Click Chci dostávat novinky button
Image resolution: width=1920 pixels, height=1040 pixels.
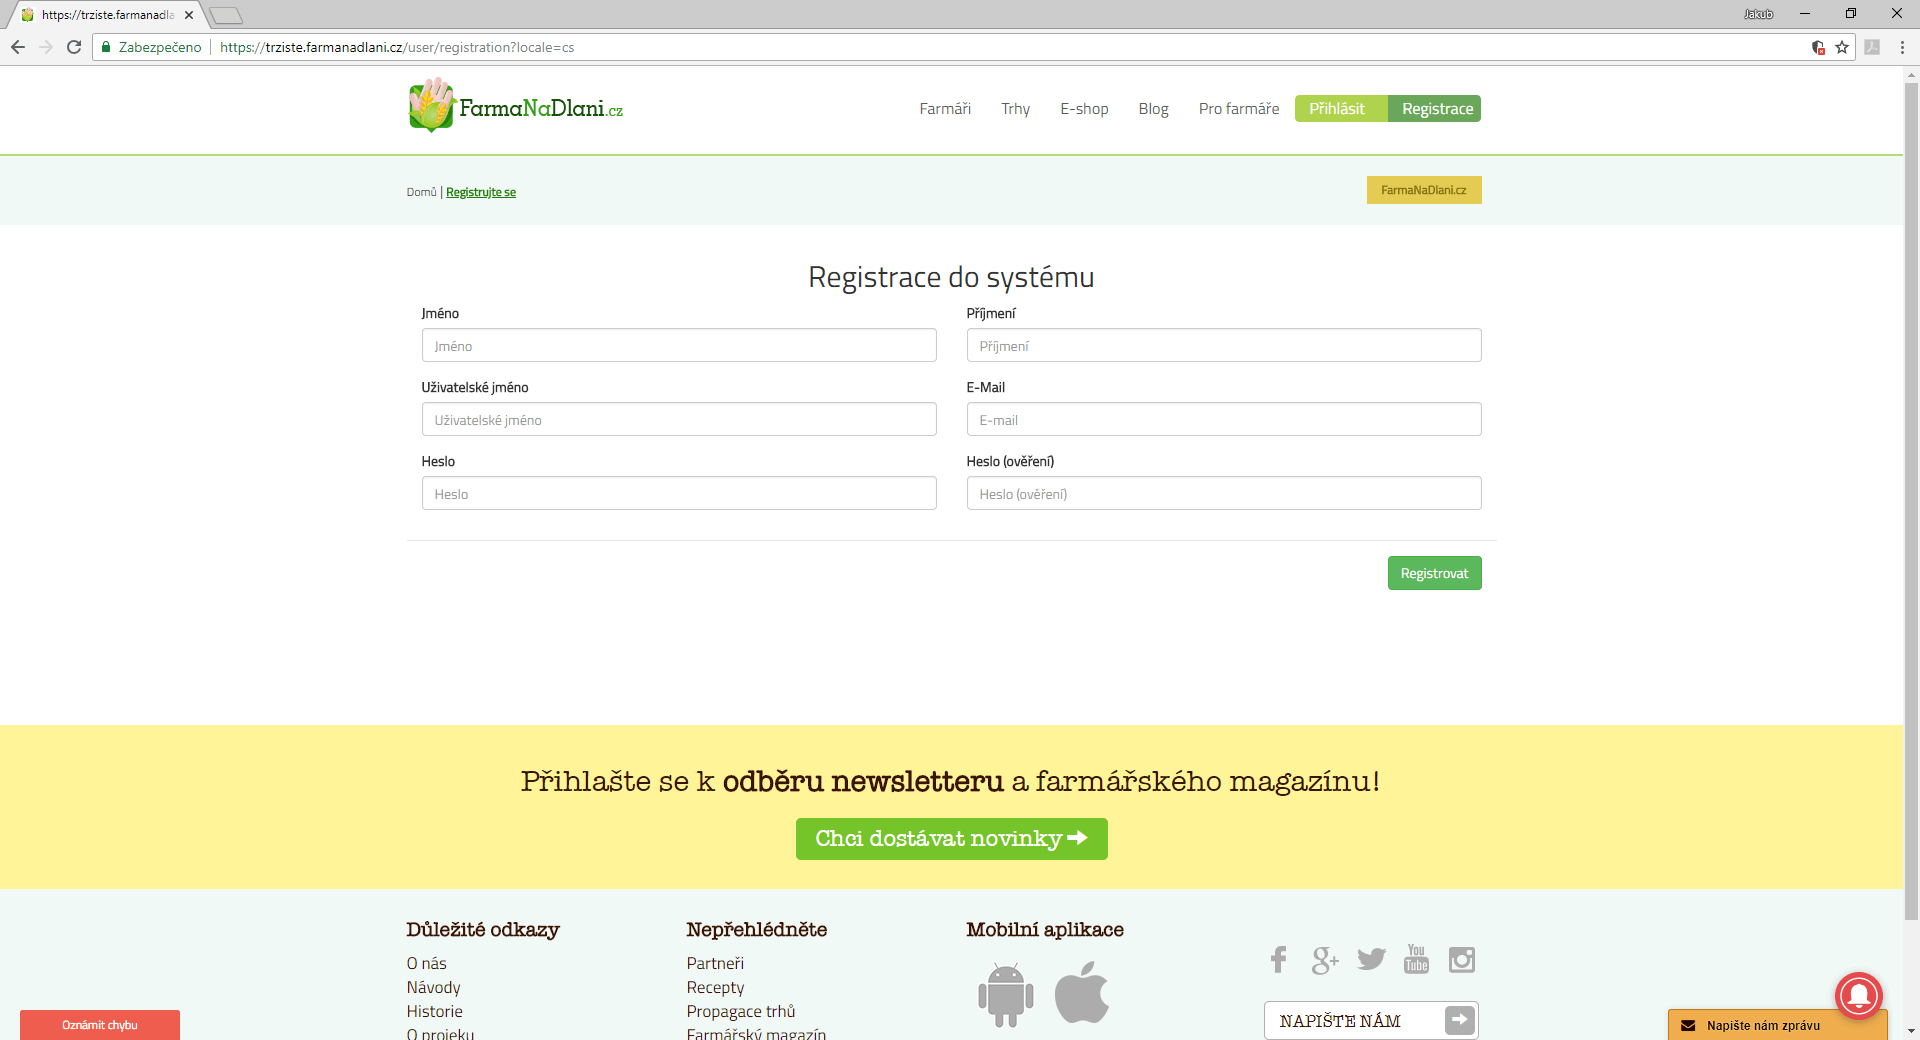click(951, 839)
